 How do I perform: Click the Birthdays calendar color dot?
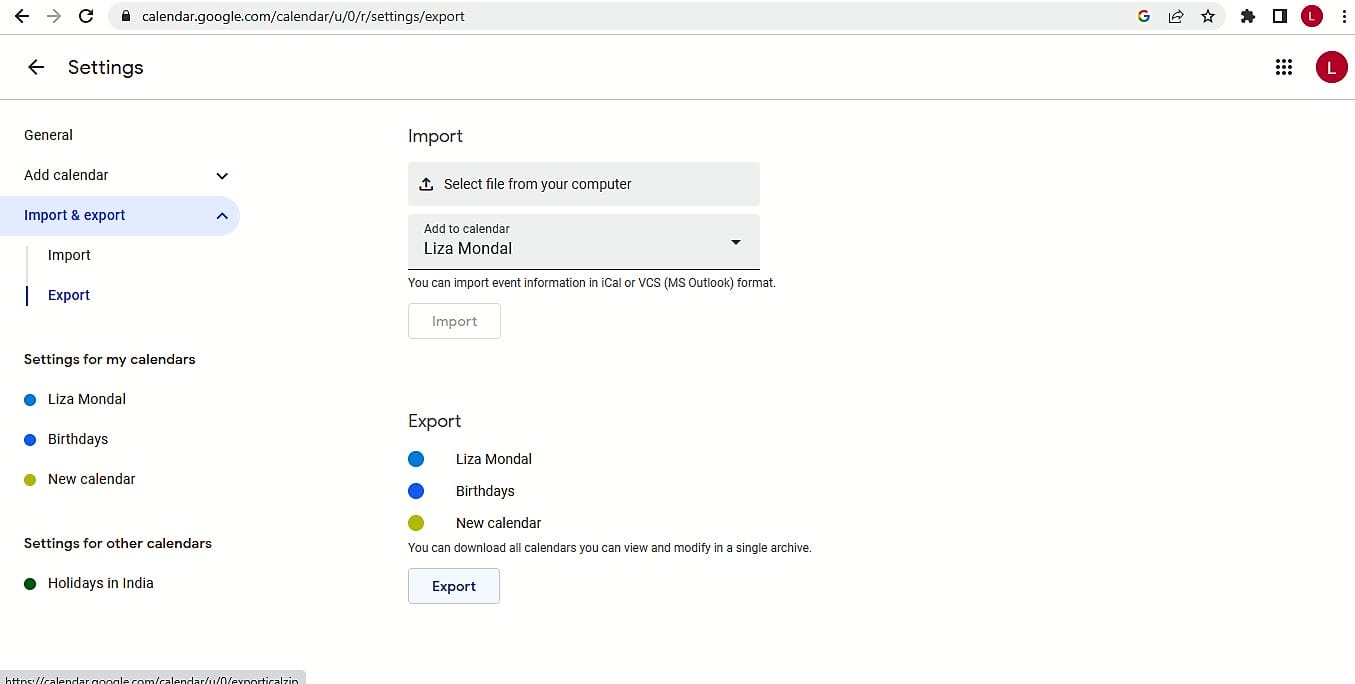(x=416, y=491)
